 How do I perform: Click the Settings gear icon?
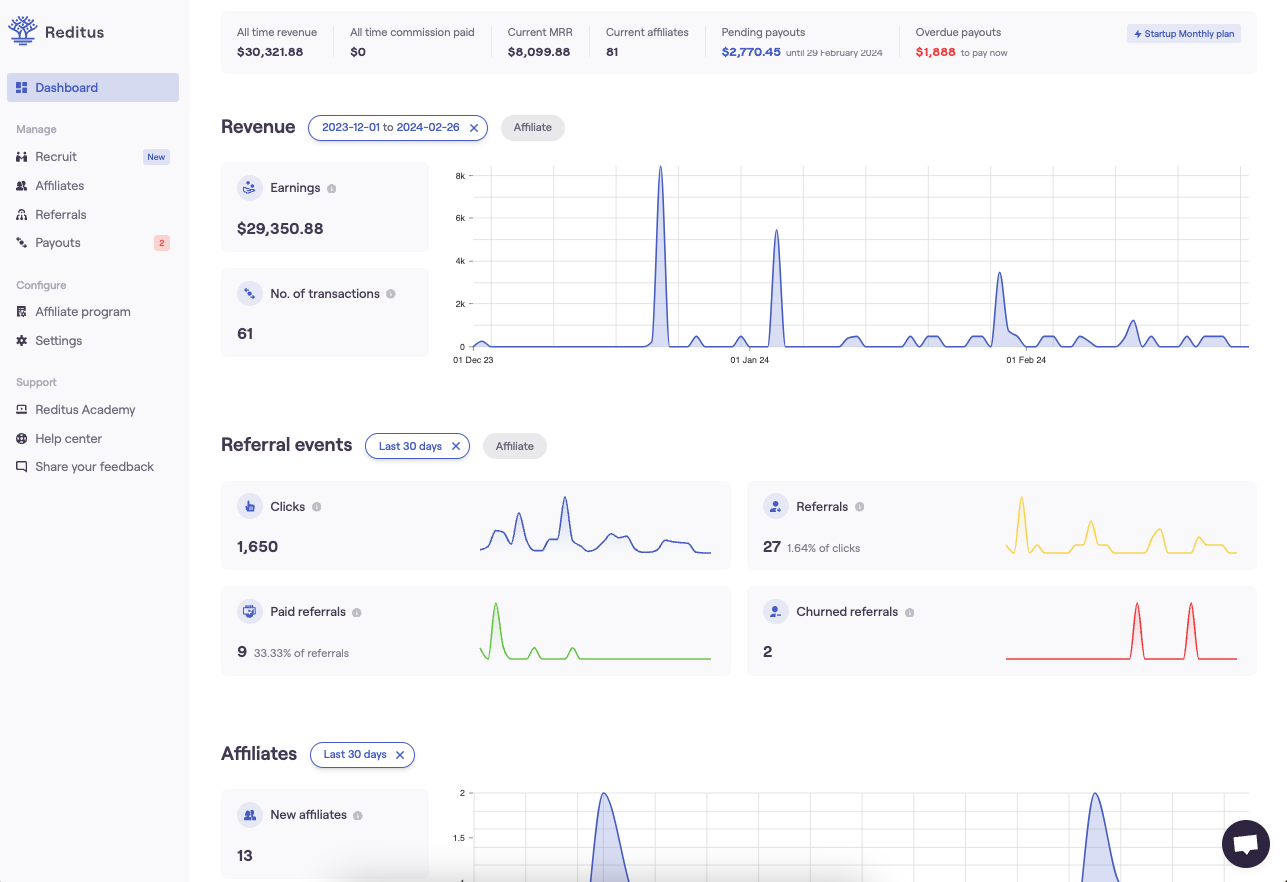[x=21, y=340]
